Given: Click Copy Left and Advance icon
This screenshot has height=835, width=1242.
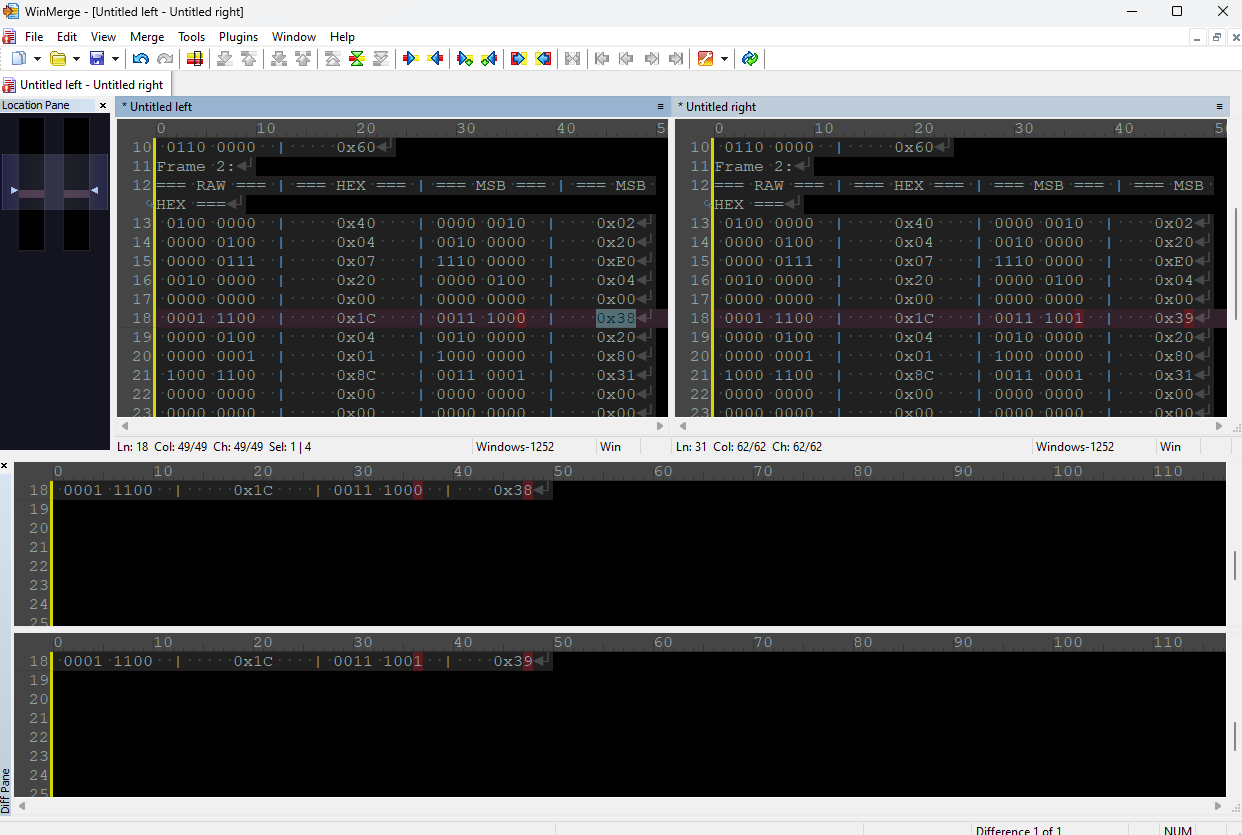Looking at the screenshot, I should tap(489, 59).
